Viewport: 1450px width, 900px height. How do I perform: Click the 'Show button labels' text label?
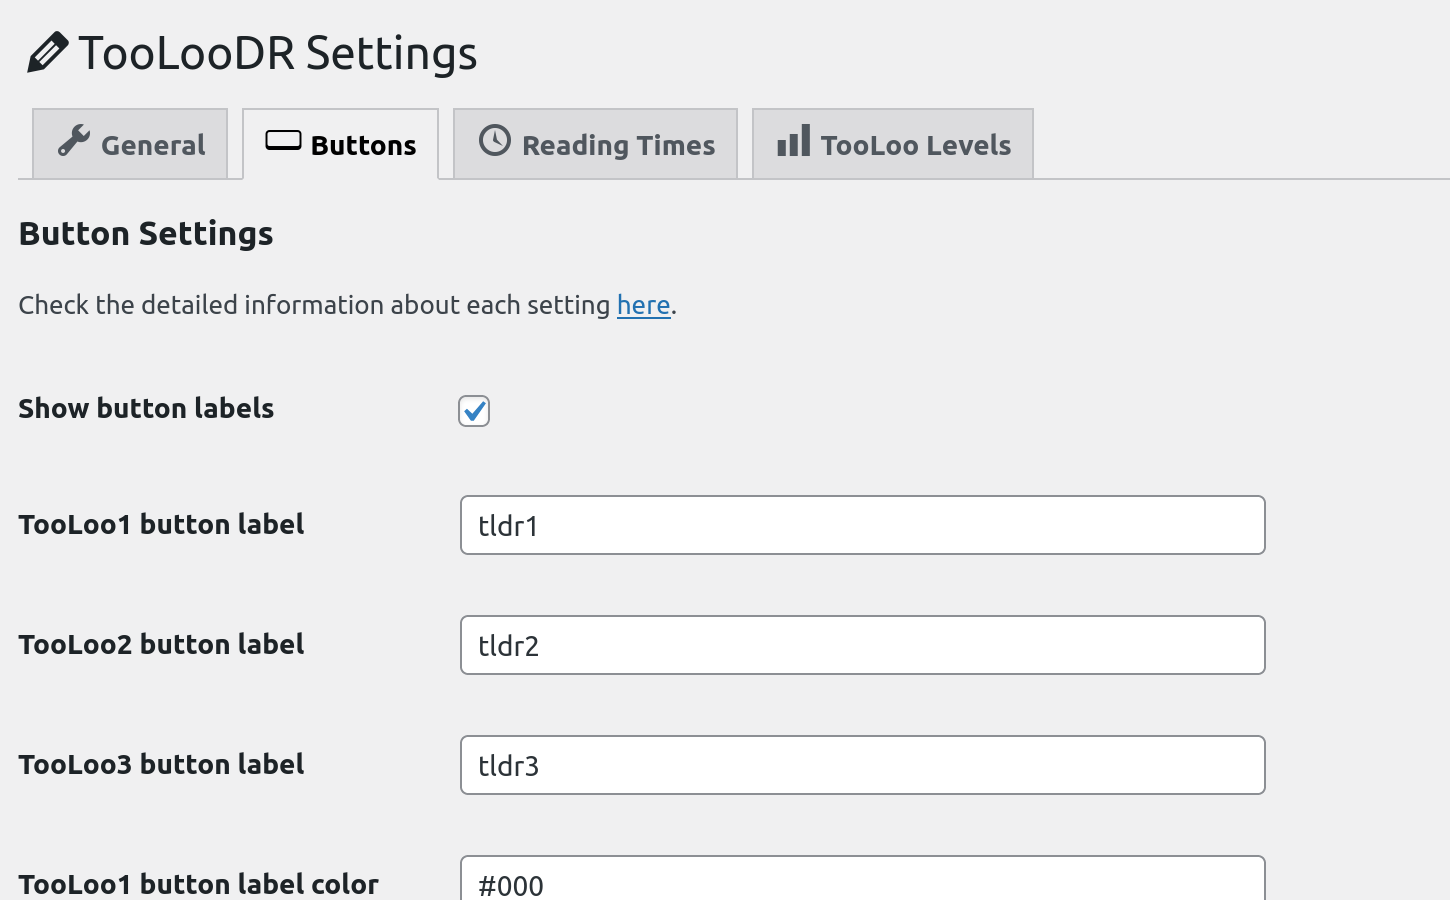click(x=146, y=408)
